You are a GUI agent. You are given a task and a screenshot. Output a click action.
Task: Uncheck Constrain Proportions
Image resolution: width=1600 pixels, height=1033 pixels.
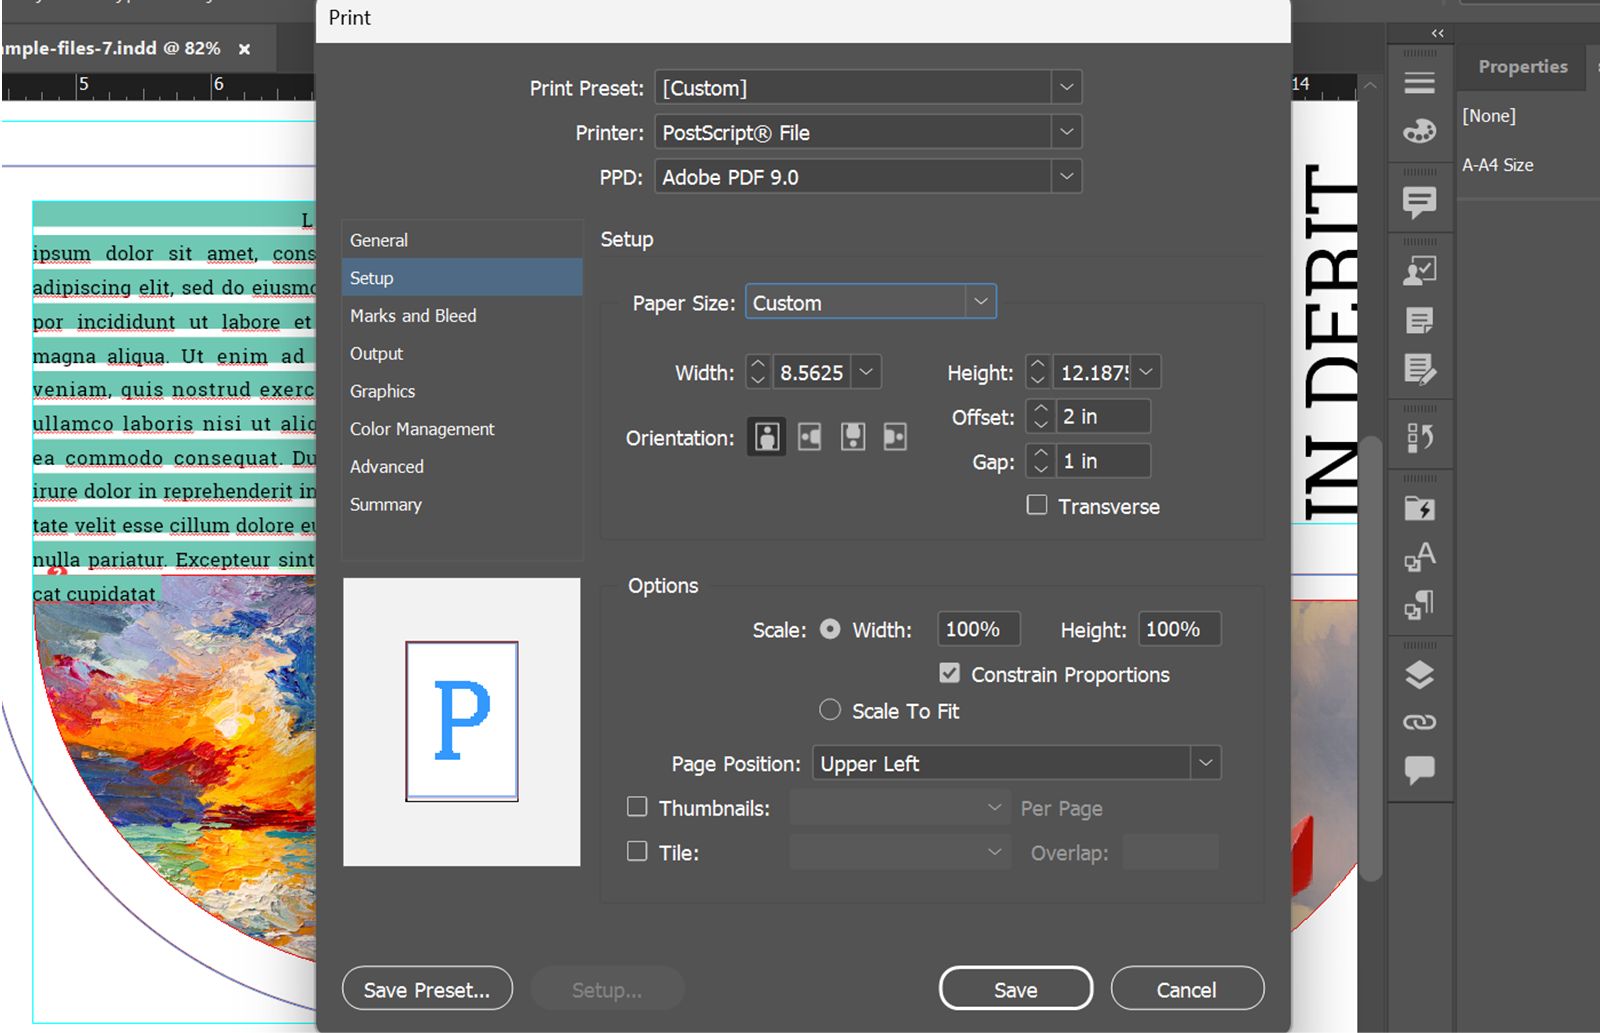pyautogui.click(x=950, y=673)
